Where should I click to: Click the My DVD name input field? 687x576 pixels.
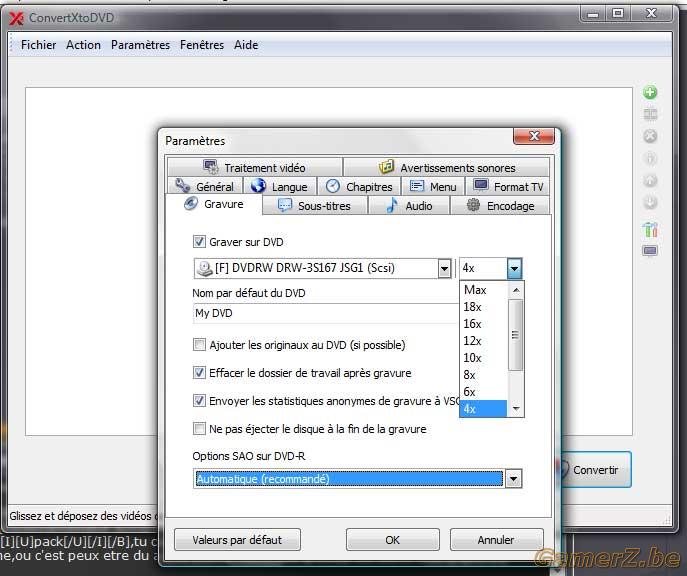point(326,314)
